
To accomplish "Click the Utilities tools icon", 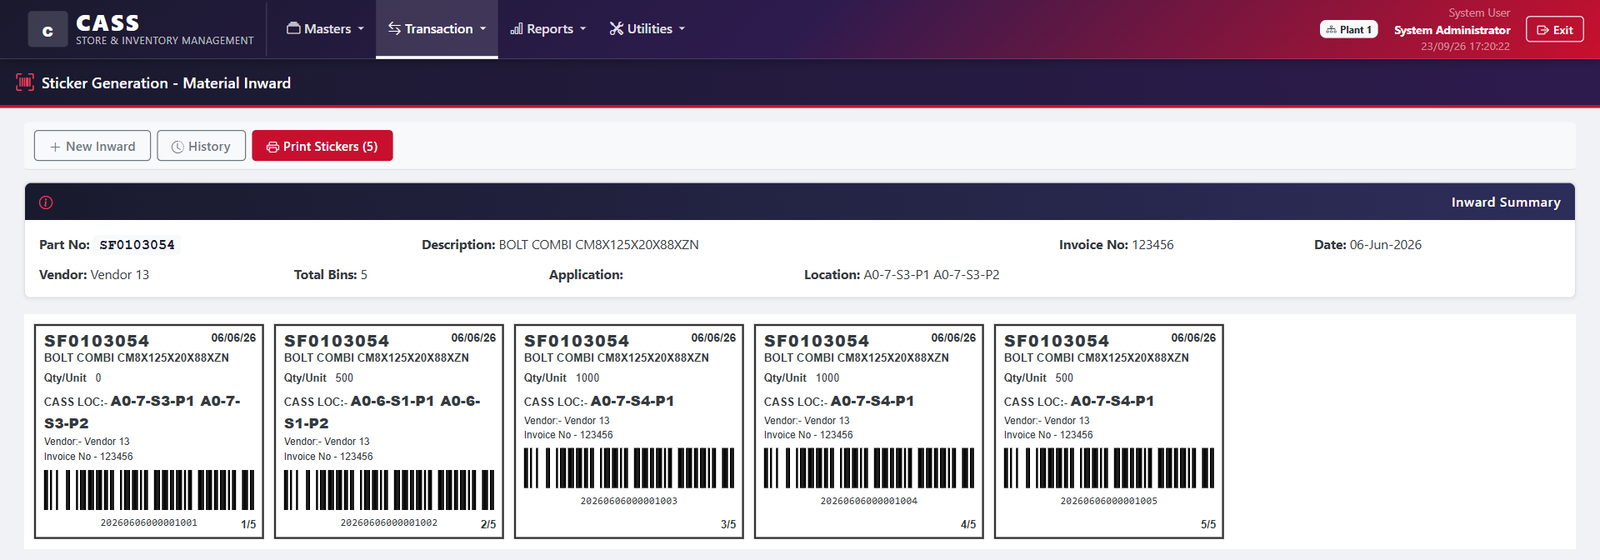I will 617,29.
